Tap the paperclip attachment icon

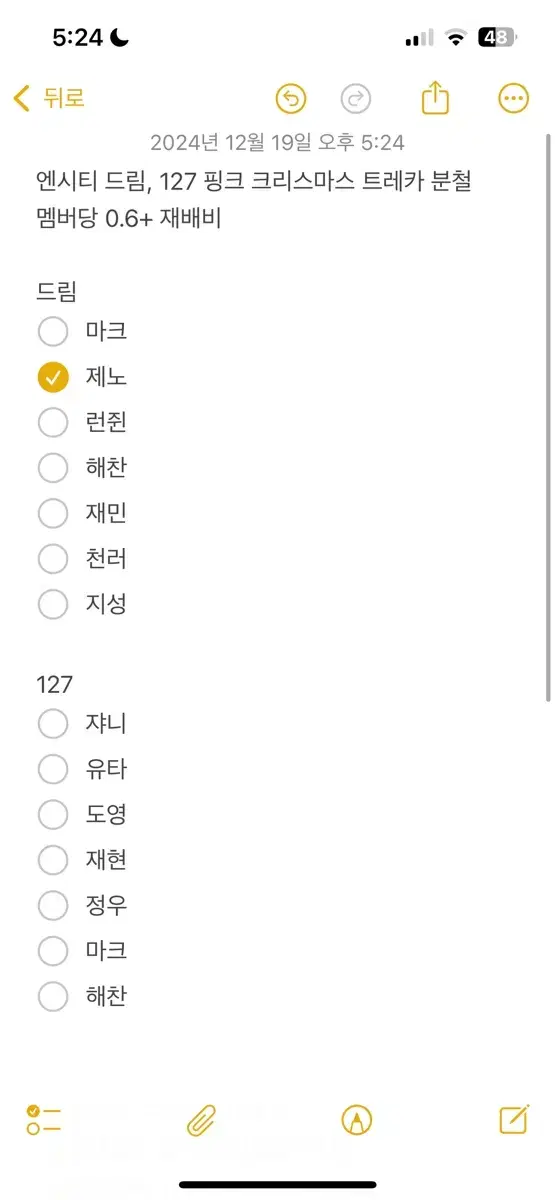(x=201, y=1120)
